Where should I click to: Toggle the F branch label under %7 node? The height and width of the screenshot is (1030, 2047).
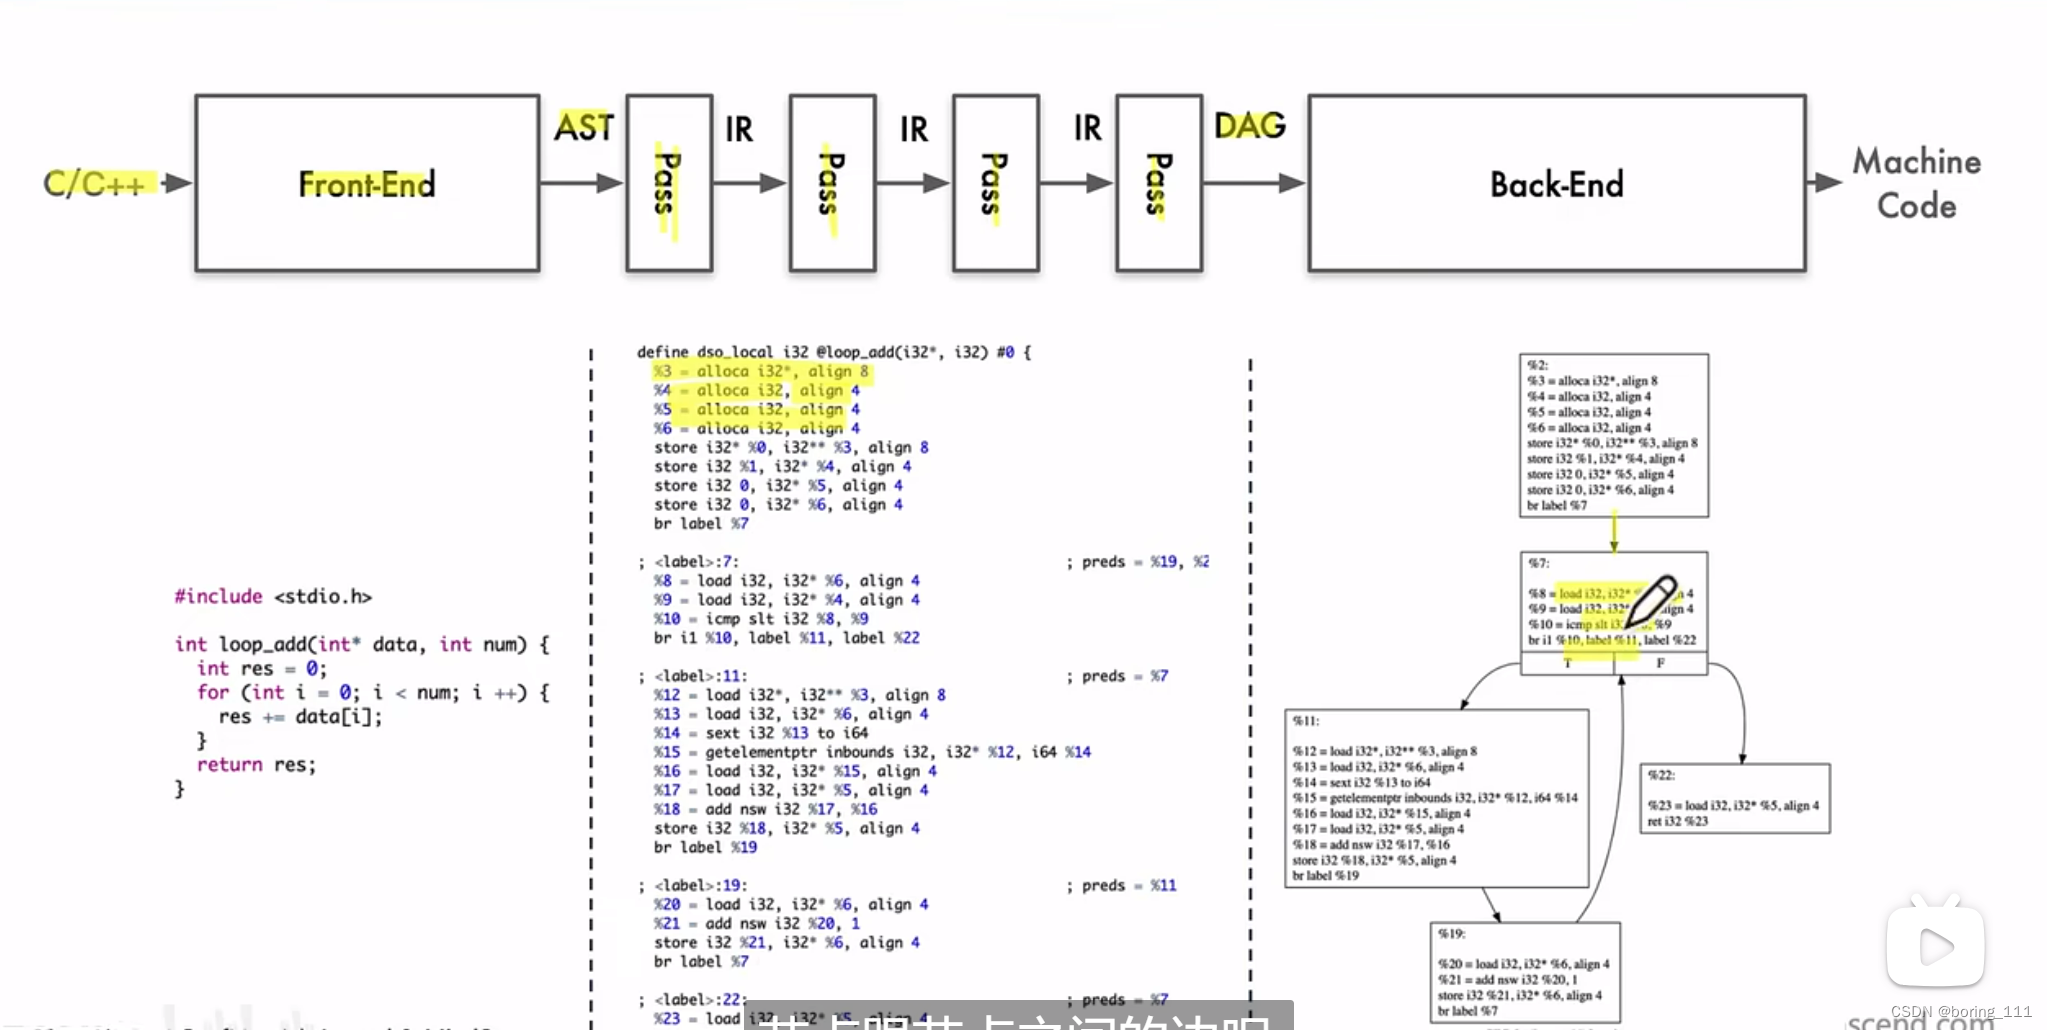[x=1660, y=663]
